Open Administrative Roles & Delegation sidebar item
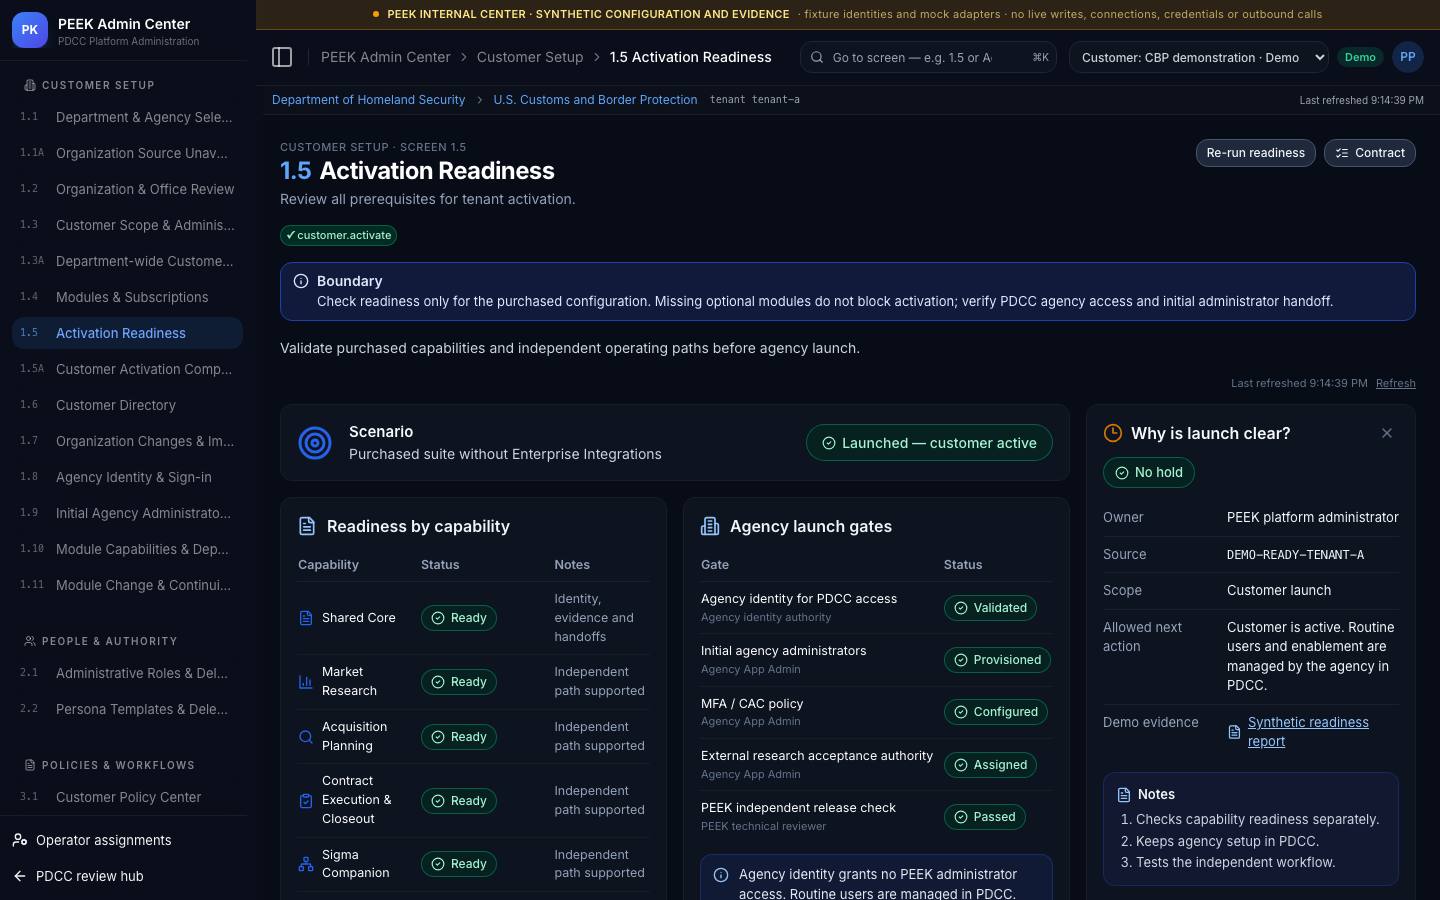This screenshot has height=900, width=1440. pos(128,673)
